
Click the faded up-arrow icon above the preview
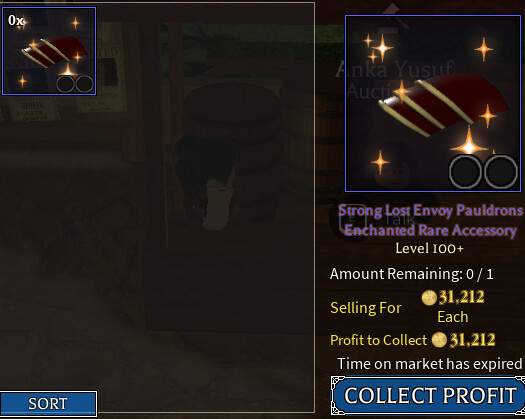(x=395, y=17)
